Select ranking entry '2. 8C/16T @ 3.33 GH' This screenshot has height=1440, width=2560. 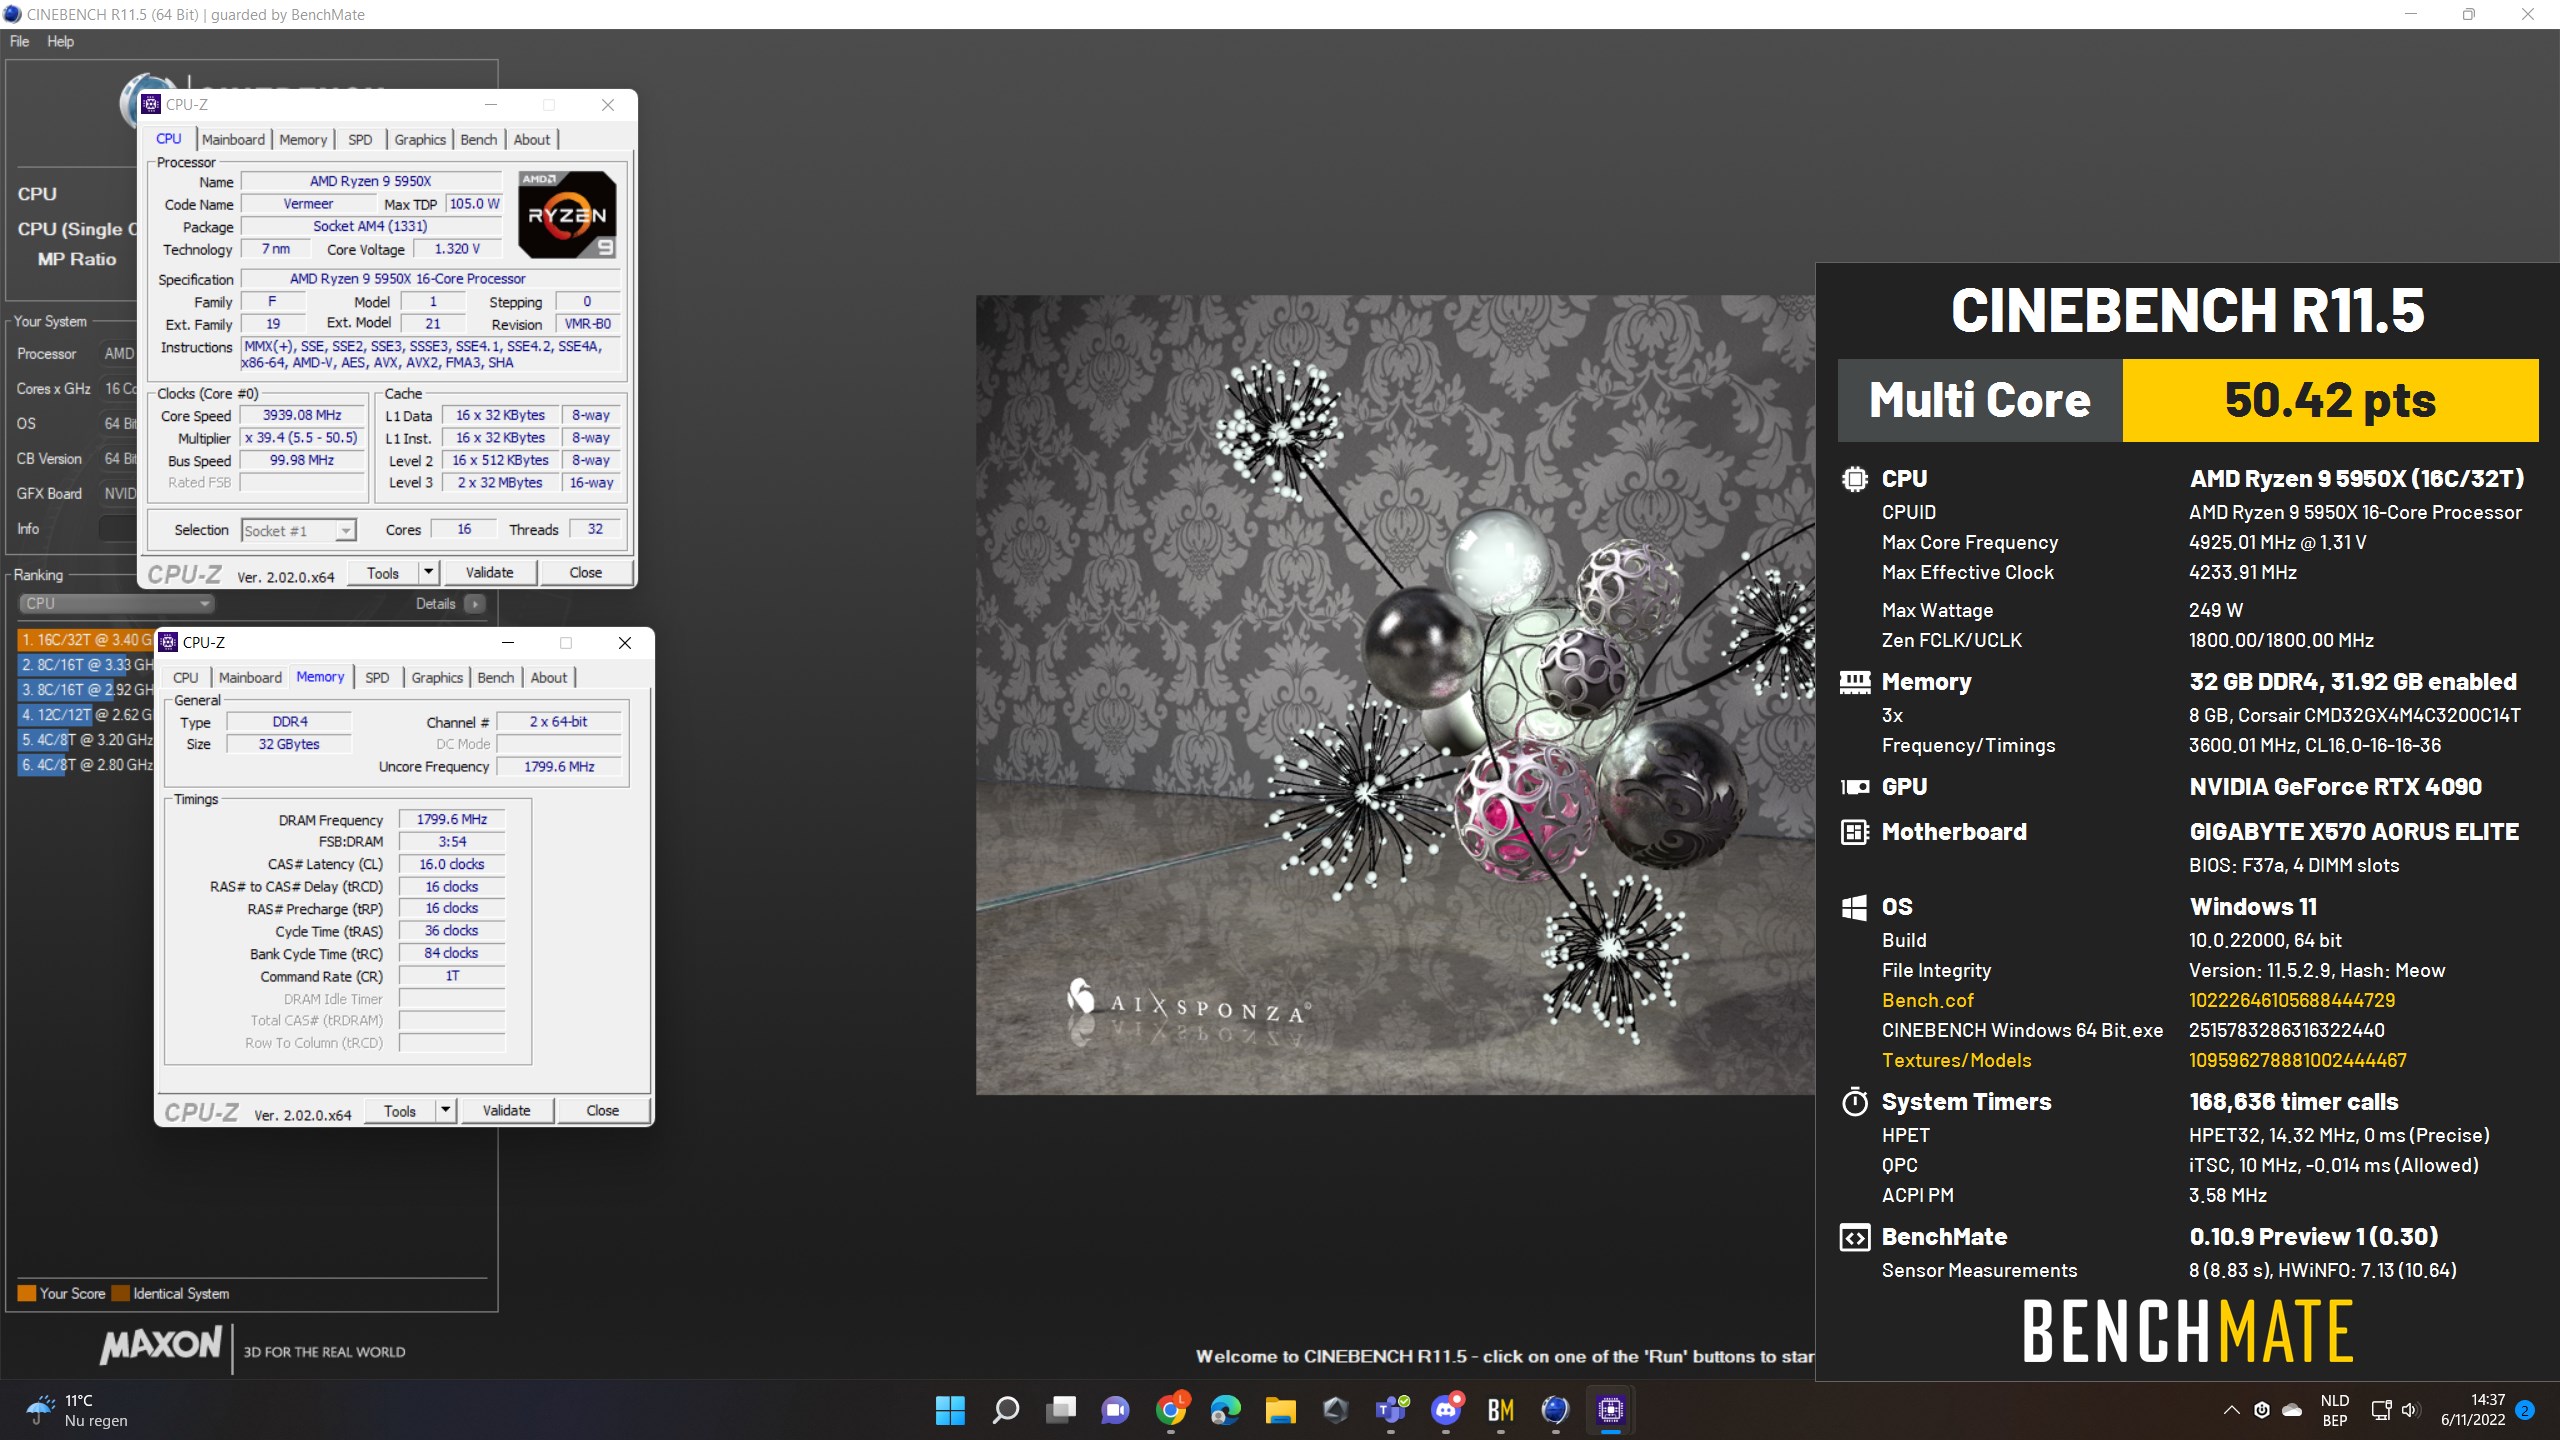(86, 665)
